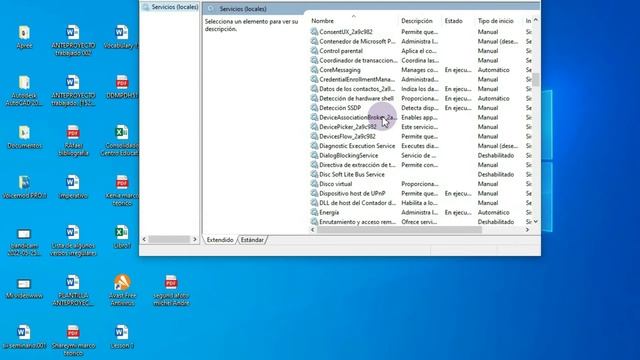This screenshot has height=360, width=640.
Task: Select the Detección de hardware shell service
Action: [356, 98]
